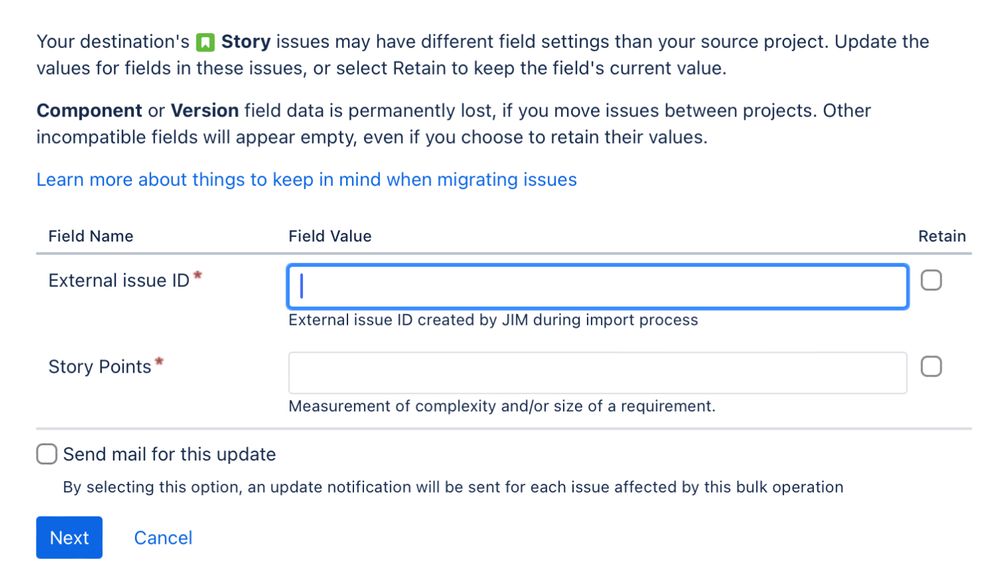Image resolution: width=999 pixels, height=569 pixels.
Task: Select the Story Points field label
Action: (x=100, y=367)
